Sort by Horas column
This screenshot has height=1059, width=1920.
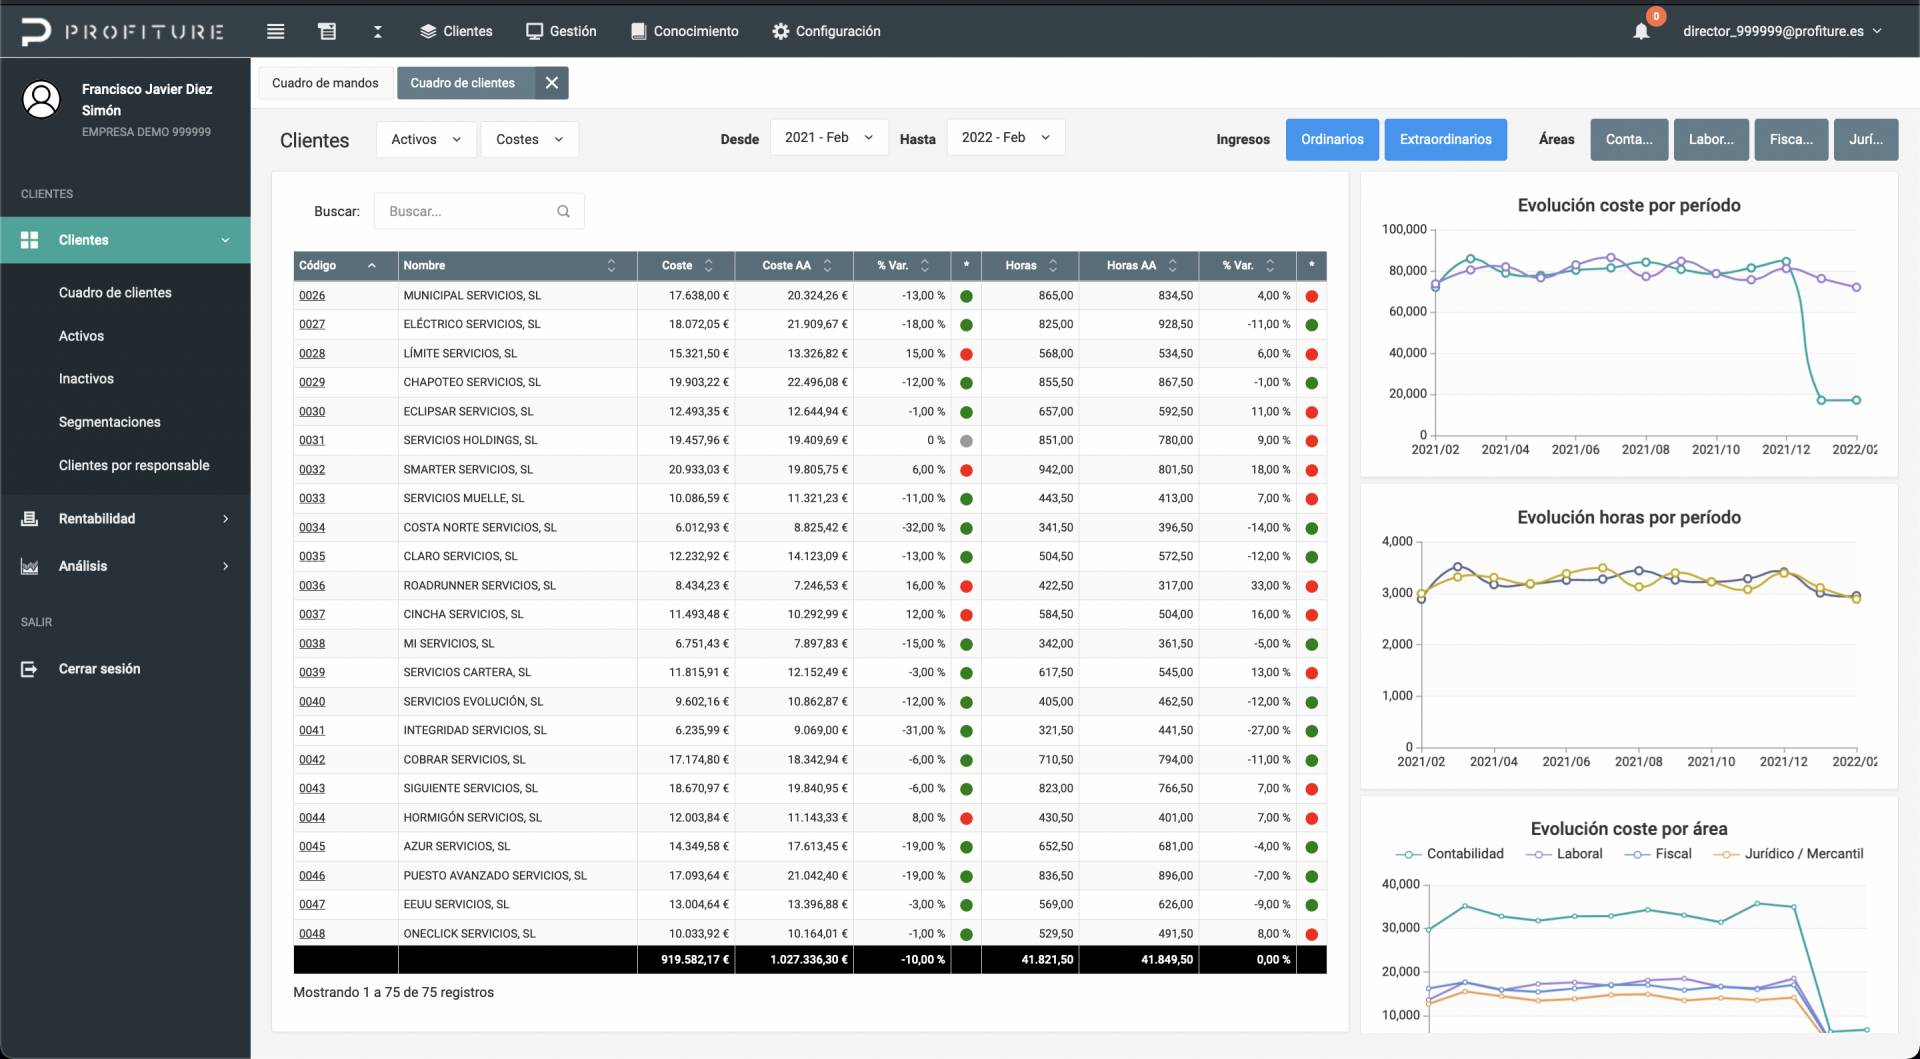[1053, 265]
